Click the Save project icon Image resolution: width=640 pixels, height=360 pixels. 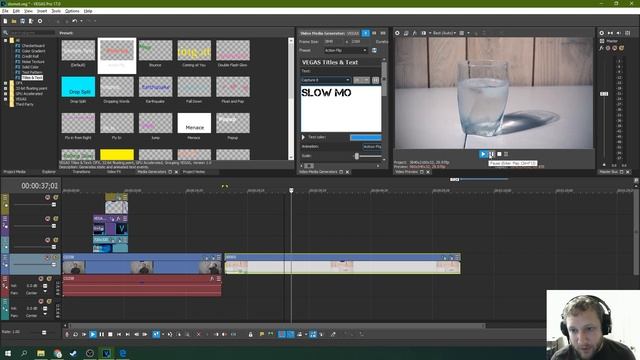(x=22, y=21)
